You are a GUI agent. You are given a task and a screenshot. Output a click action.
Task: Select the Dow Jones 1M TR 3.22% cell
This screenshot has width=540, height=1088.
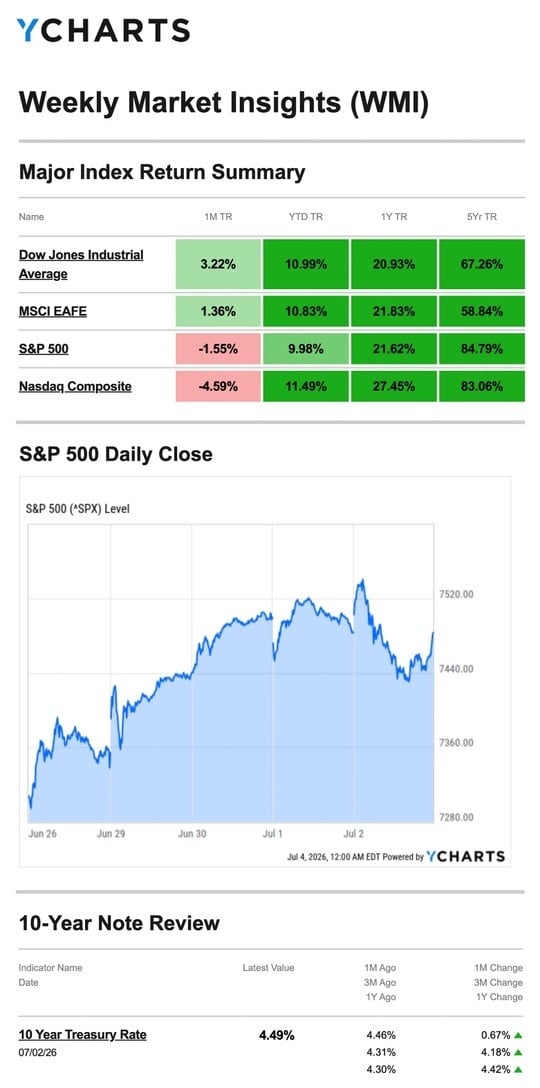click(219, 264)
